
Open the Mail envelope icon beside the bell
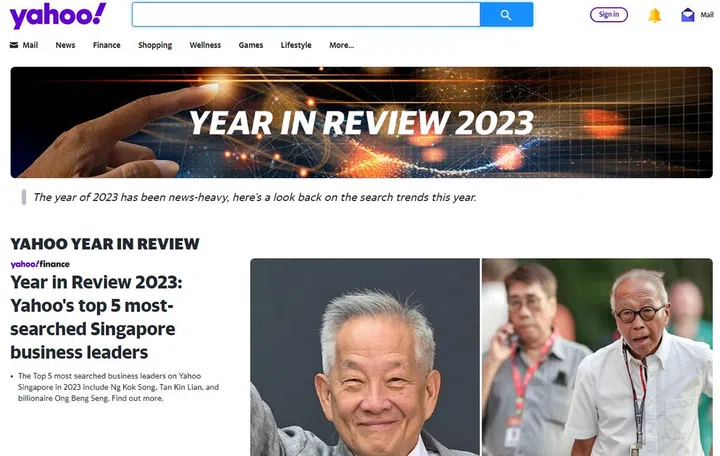point(688,15)
